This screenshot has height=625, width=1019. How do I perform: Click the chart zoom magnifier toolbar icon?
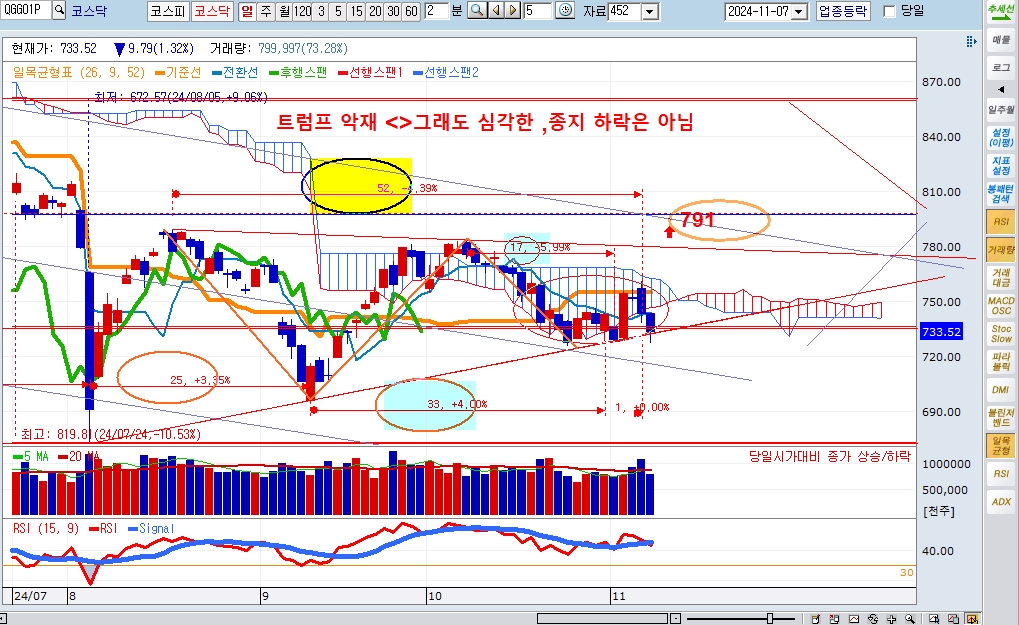[477, 11]
